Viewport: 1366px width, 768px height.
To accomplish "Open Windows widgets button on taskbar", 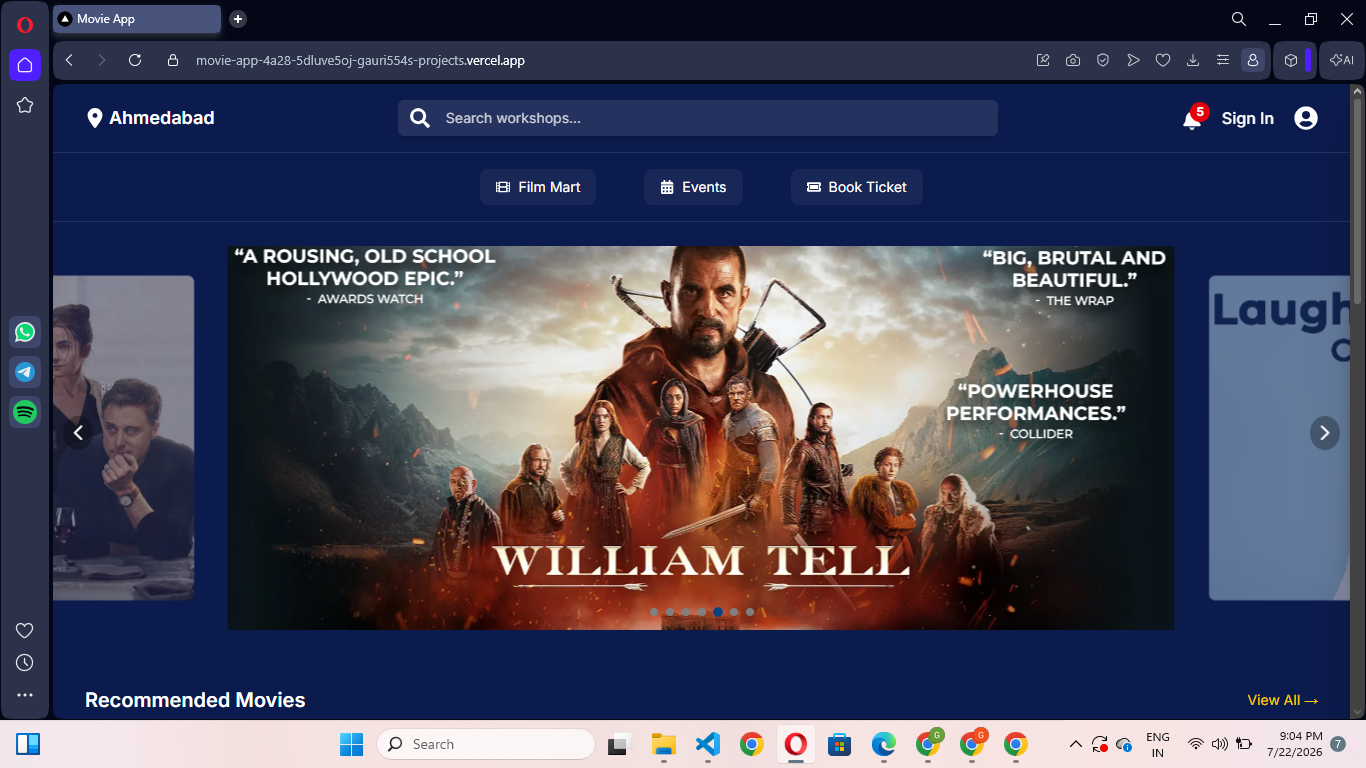I will pos(28,744).
